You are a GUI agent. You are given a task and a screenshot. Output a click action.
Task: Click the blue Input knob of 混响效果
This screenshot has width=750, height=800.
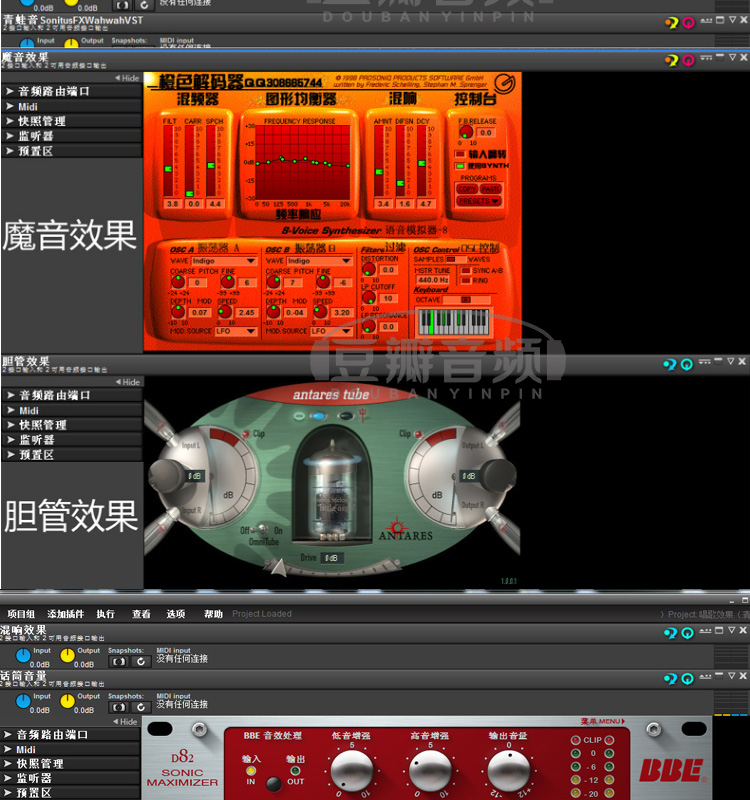[x=23, y=656]
